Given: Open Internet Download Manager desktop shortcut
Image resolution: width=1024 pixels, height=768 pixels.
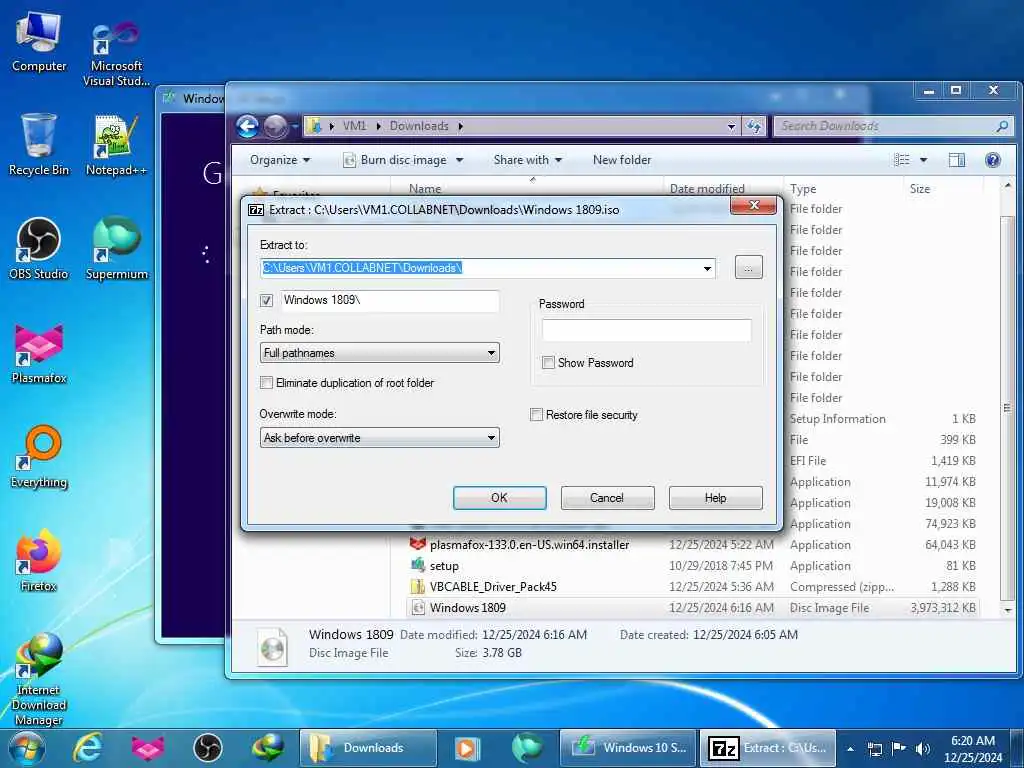Looking at the screenshot, I should point(39,679).
